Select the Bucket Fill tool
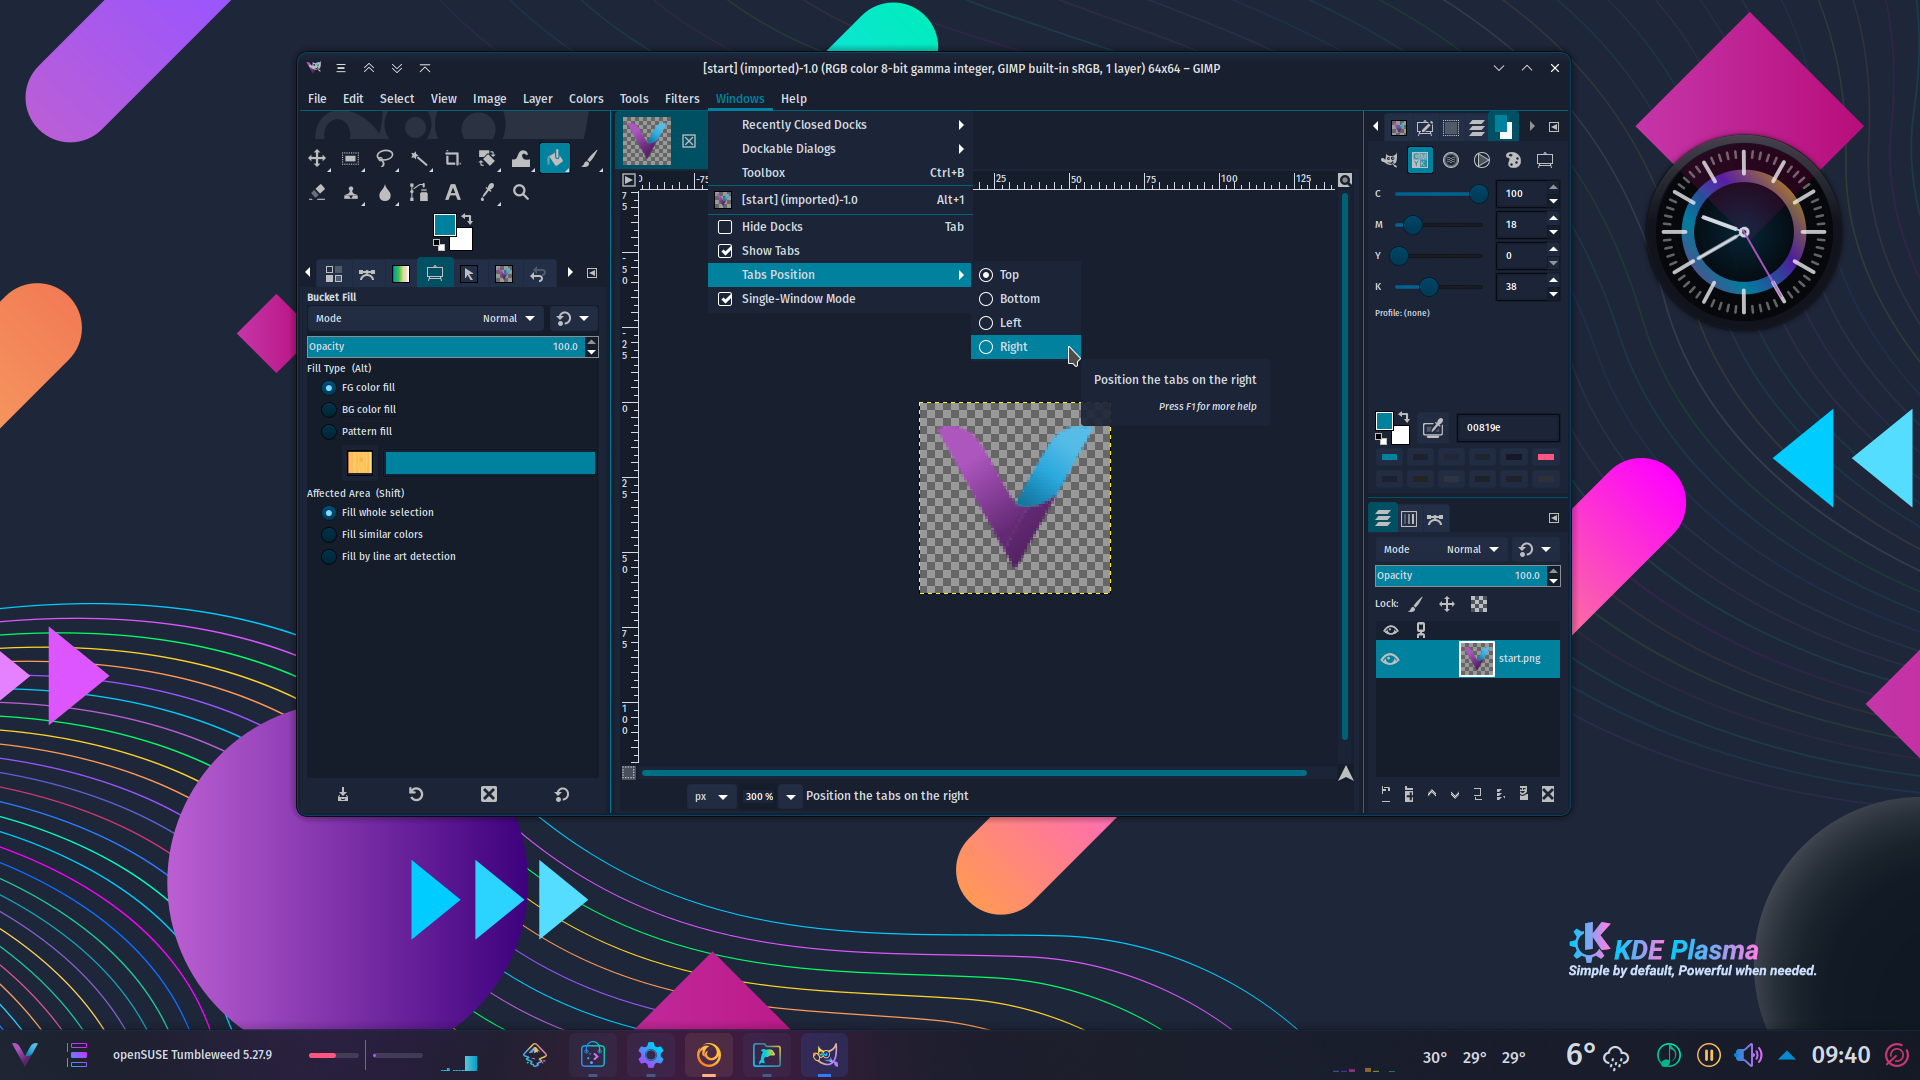The width and height of the screenshot is (1920, 1080). (555, 158)
